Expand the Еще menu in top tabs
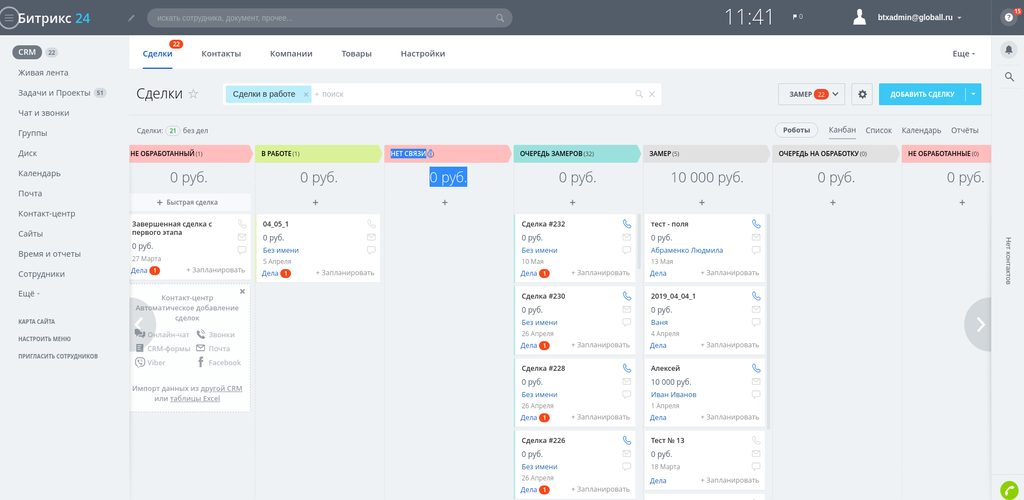Screen dimensions: 1024x500 click(963, 54)
